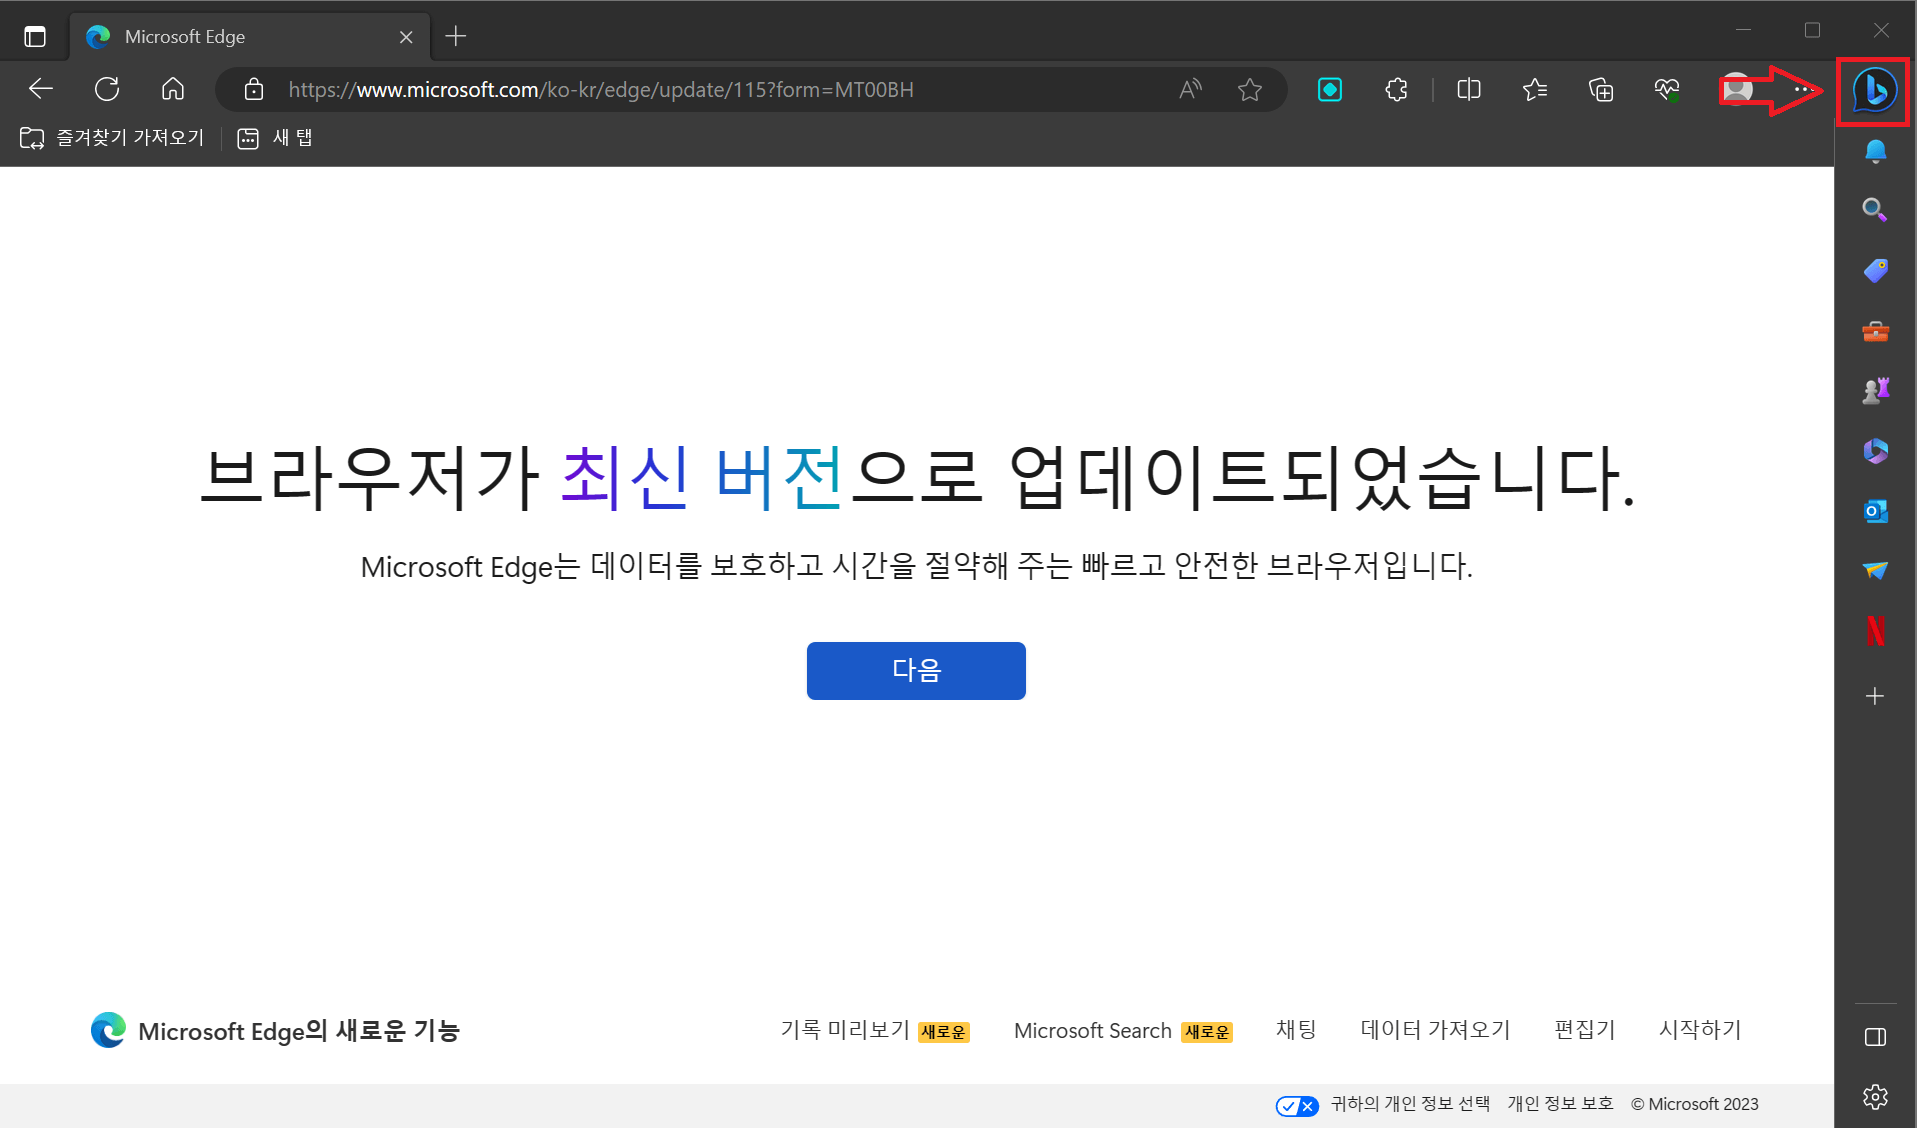Open the Games chess icon in sidebar
1917x1128 pixels.
[x=1875, y=391]
